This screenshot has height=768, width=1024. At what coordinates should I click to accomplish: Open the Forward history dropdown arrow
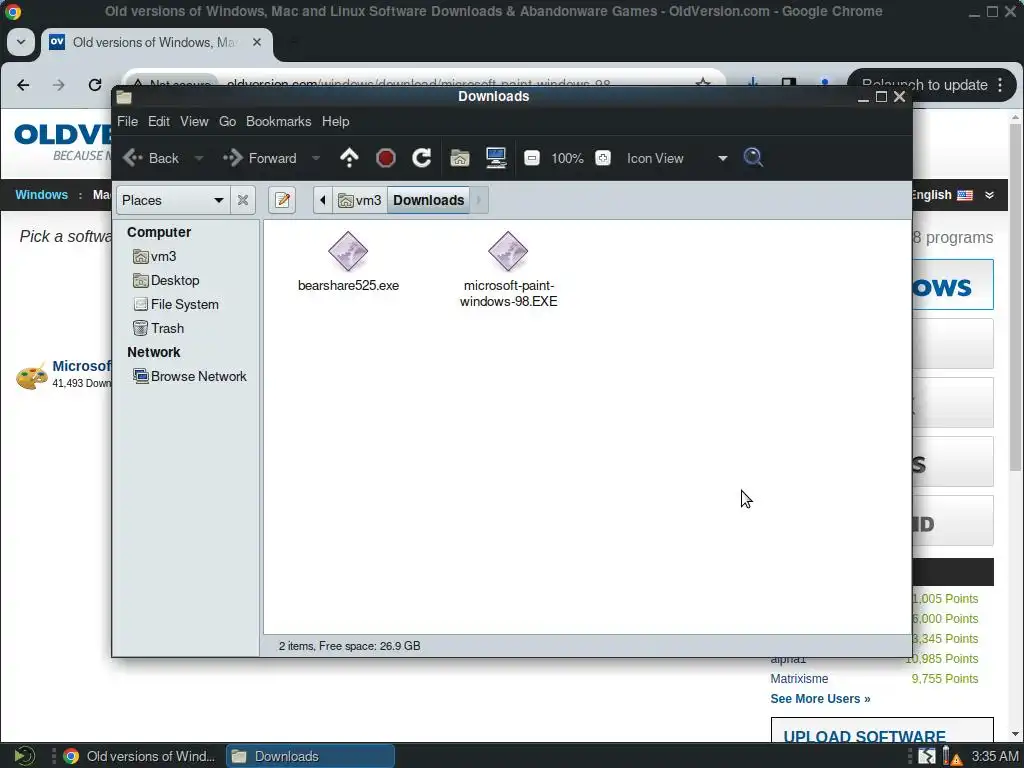[x=316, y=158]
